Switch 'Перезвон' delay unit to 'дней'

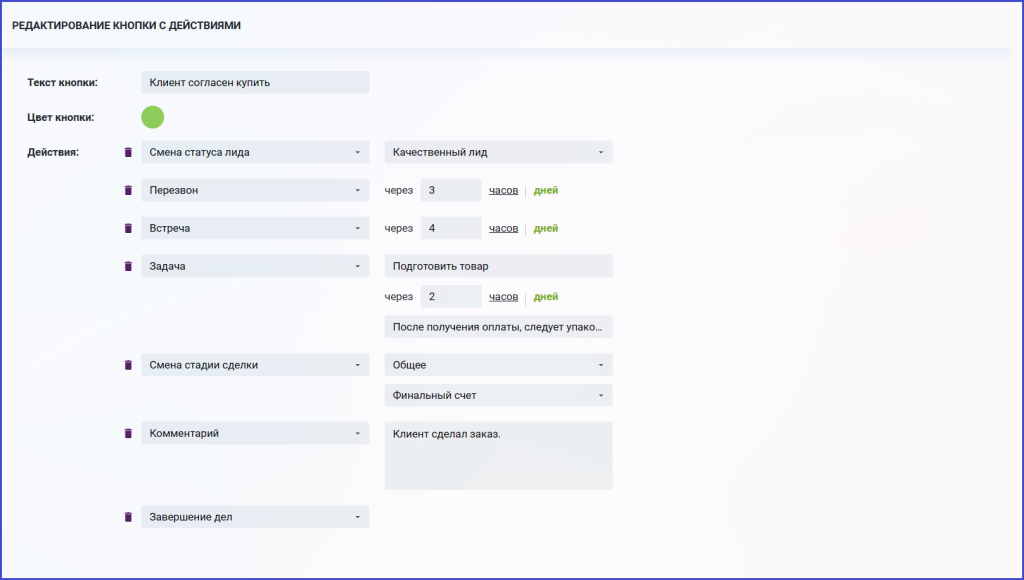point(546,190)
